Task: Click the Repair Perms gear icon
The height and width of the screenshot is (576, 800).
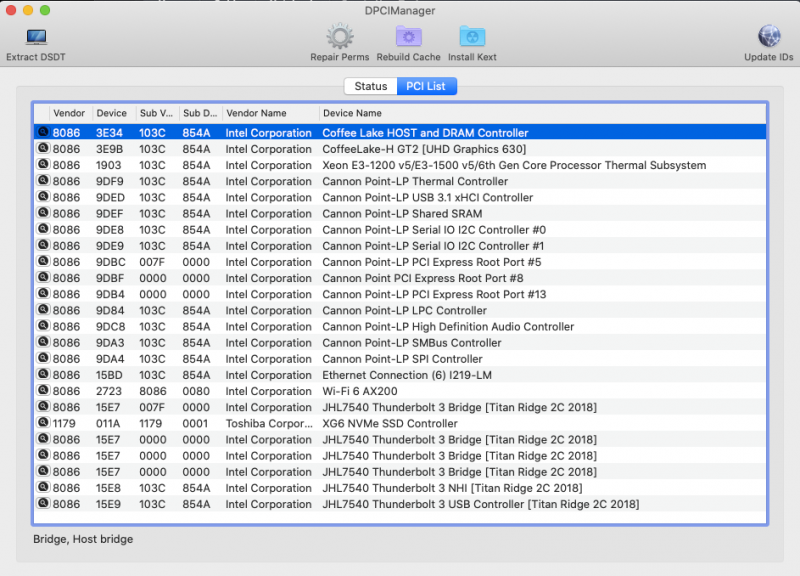Action: click(340, 38)
